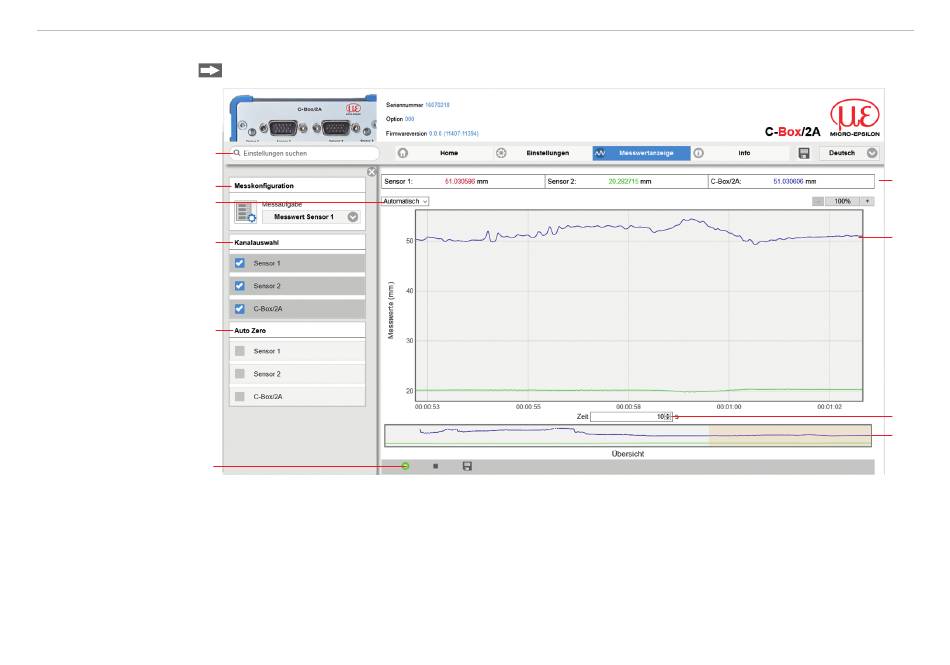Viewport: 950px width, 665px height.
Task: Close the side panel with X icon
Action: 372,172
